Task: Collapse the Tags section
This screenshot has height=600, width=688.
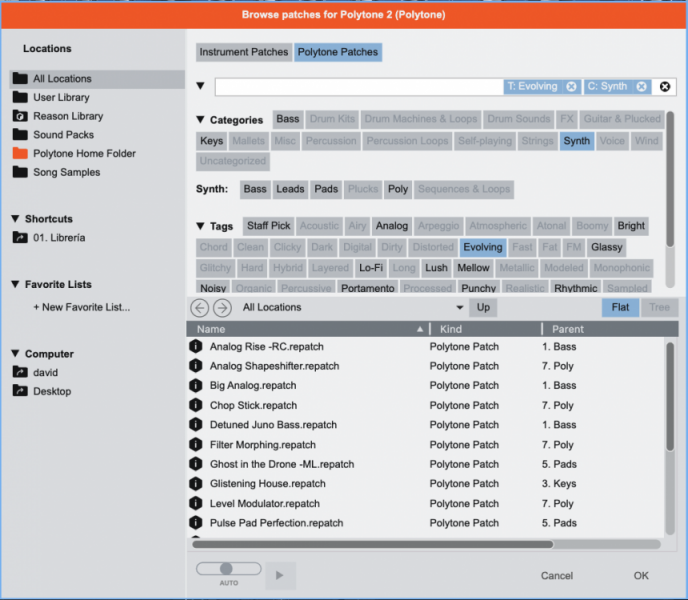Action: (201, 226)
